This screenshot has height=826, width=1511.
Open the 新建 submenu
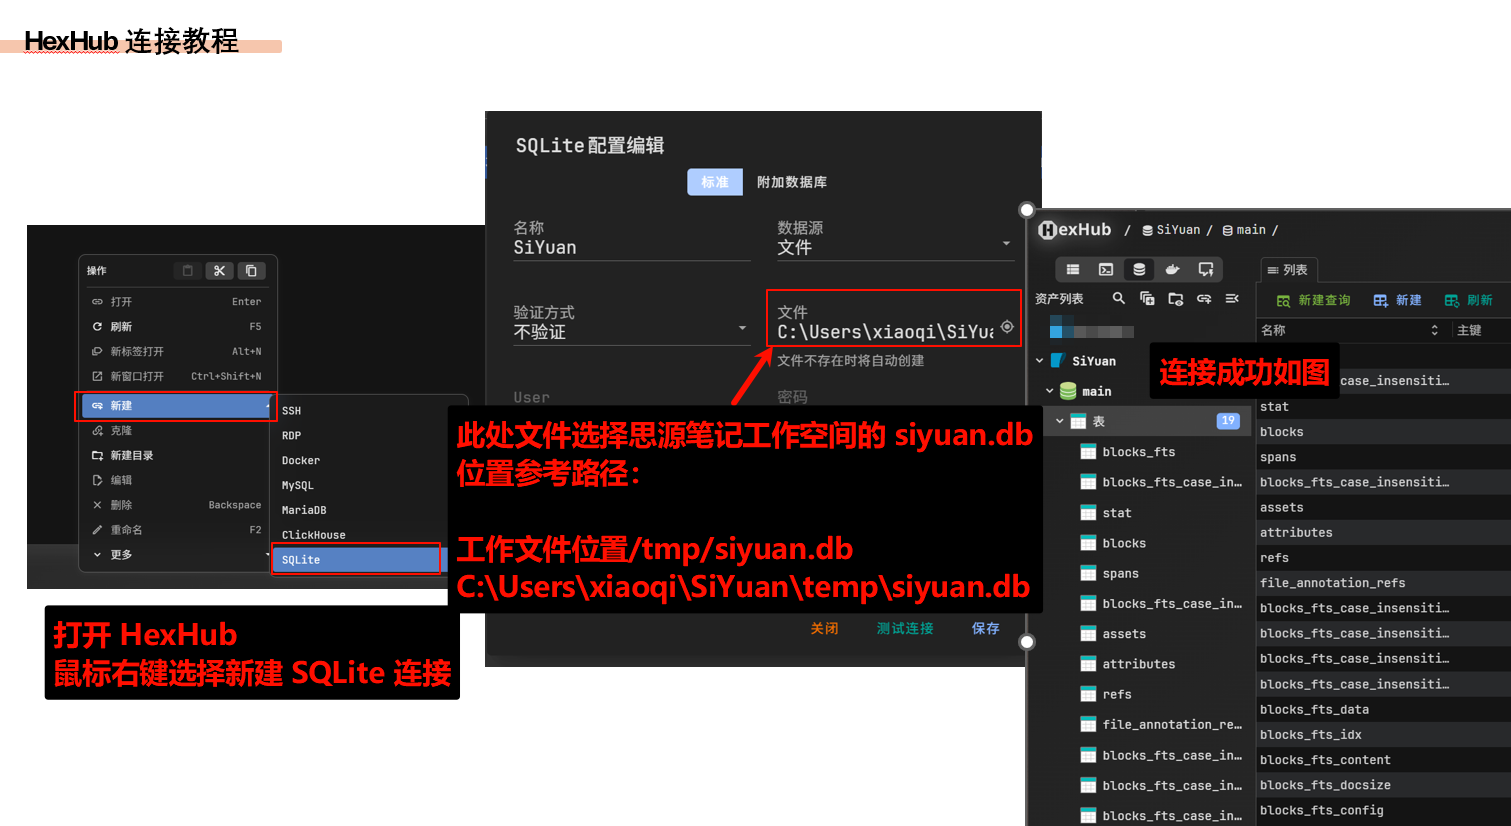[x=176, y=406]
